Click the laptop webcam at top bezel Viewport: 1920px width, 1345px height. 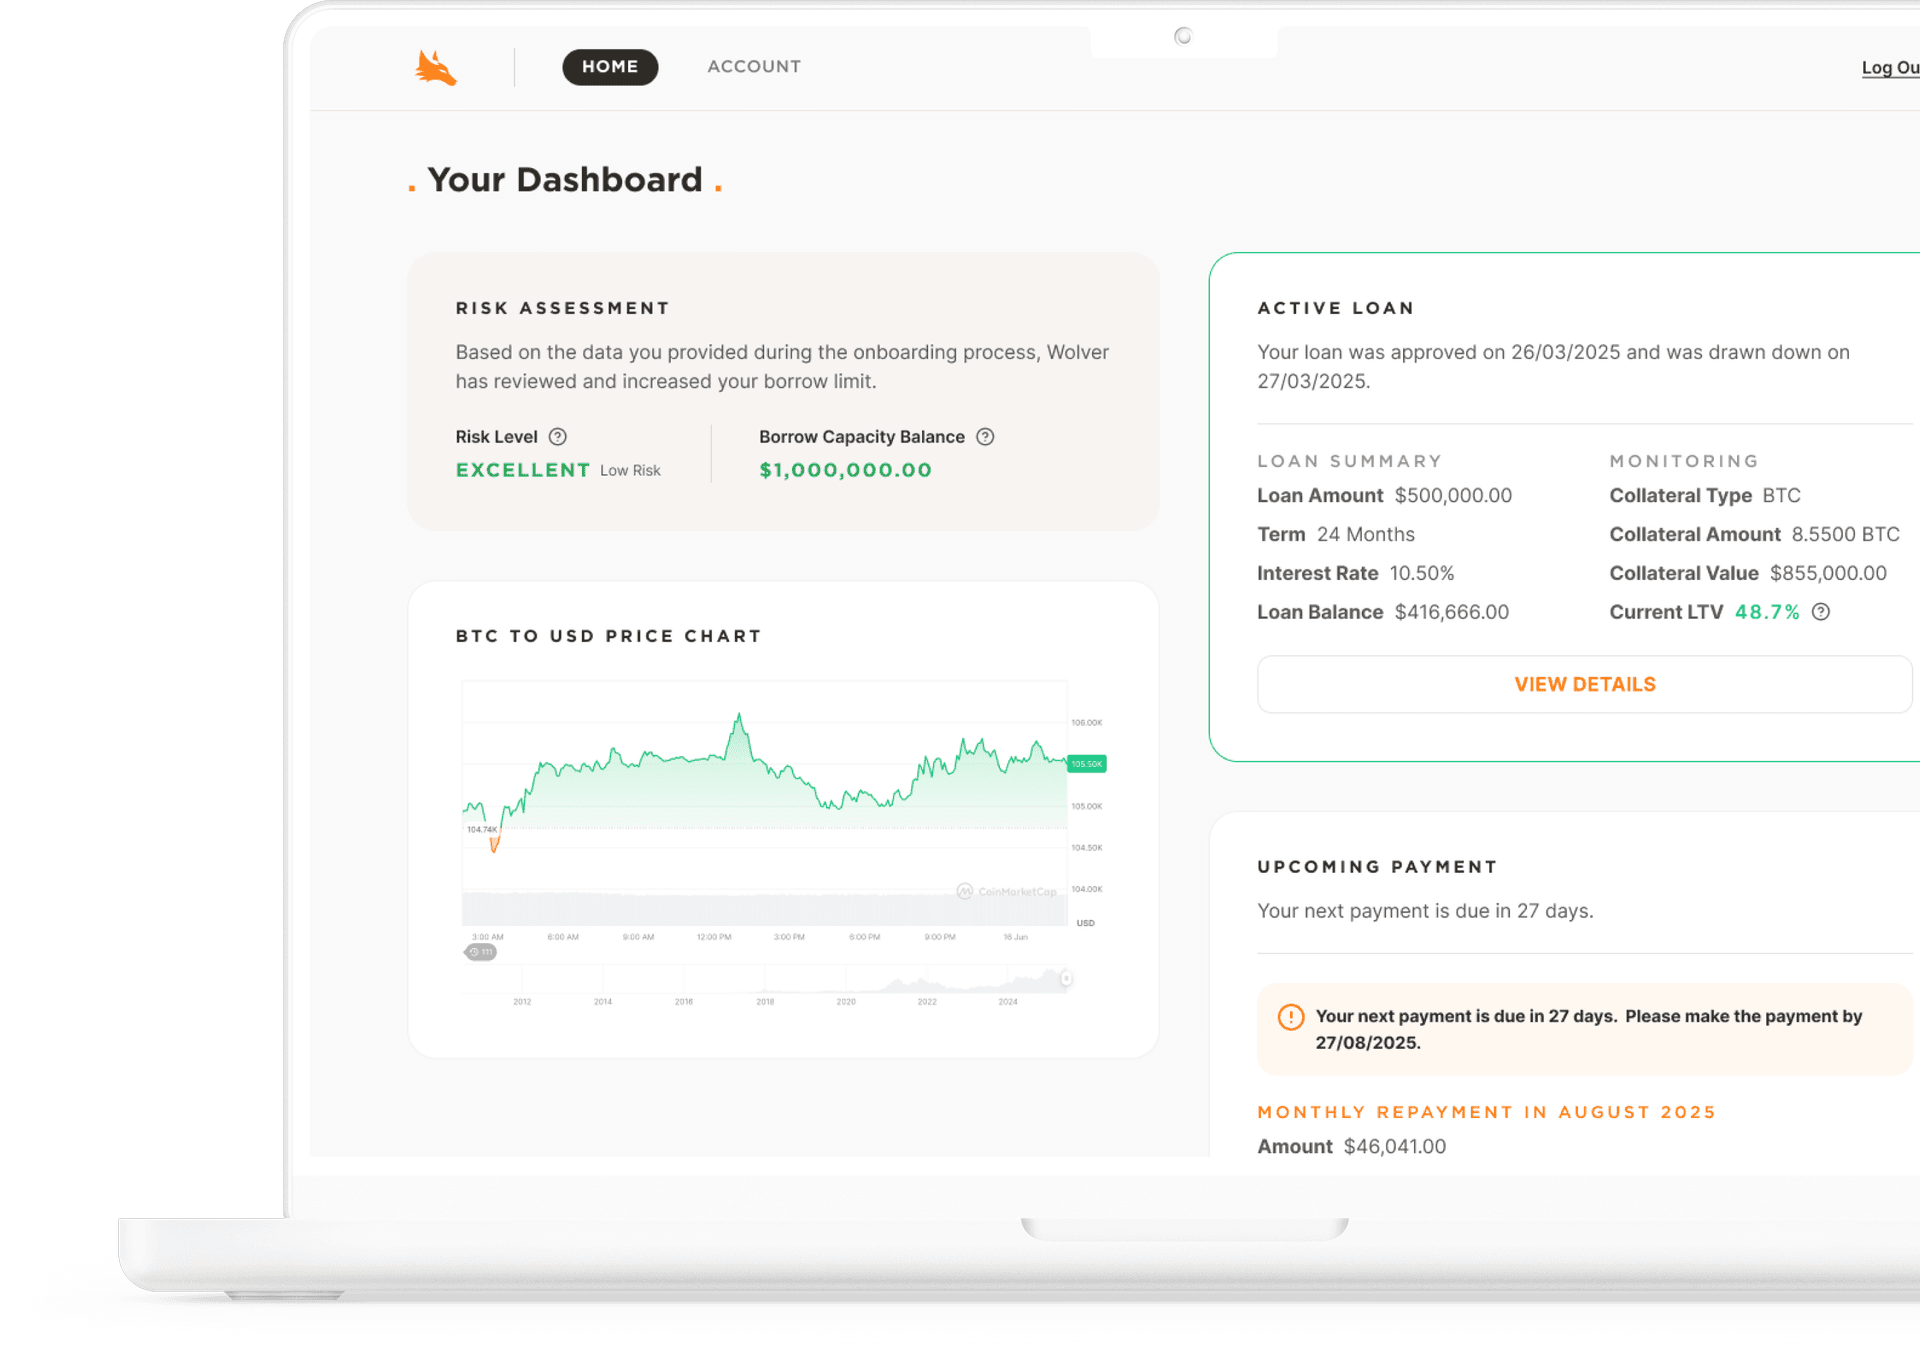click(x=1183, y=37)
